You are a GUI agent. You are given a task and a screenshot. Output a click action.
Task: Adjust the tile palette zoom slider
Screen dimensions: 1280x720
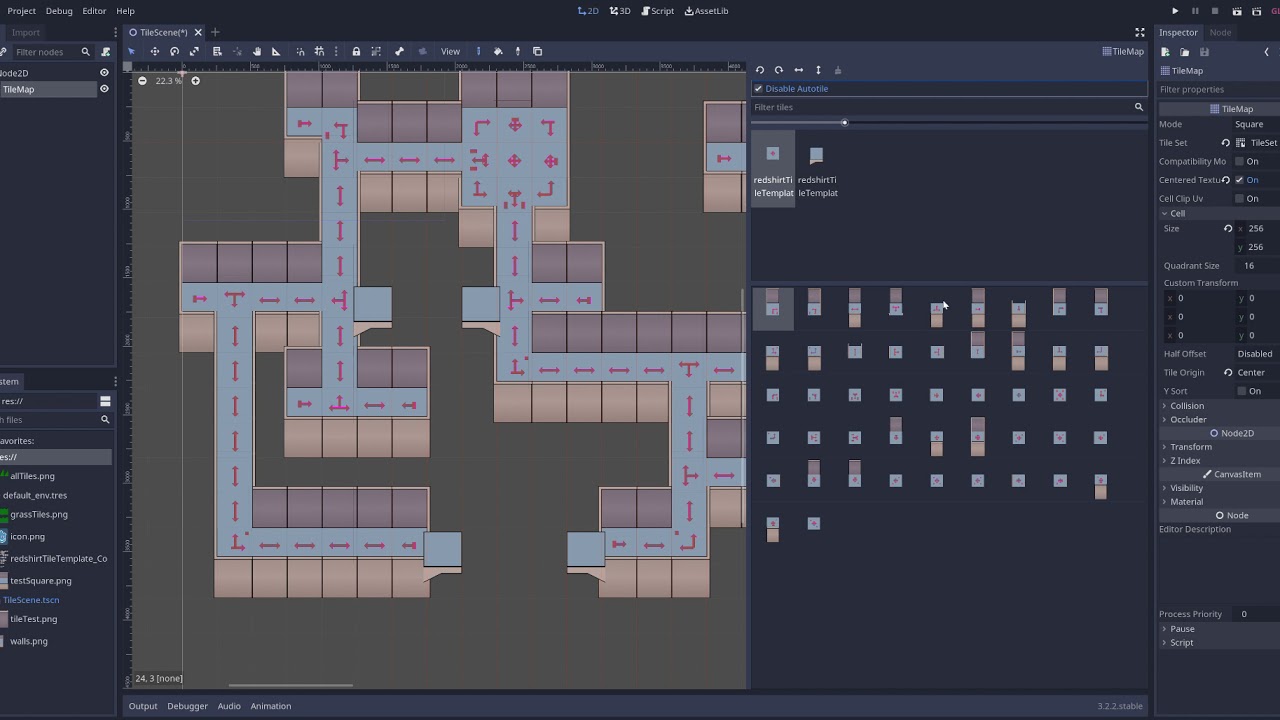pyautogui.click(x=844, y=123)
